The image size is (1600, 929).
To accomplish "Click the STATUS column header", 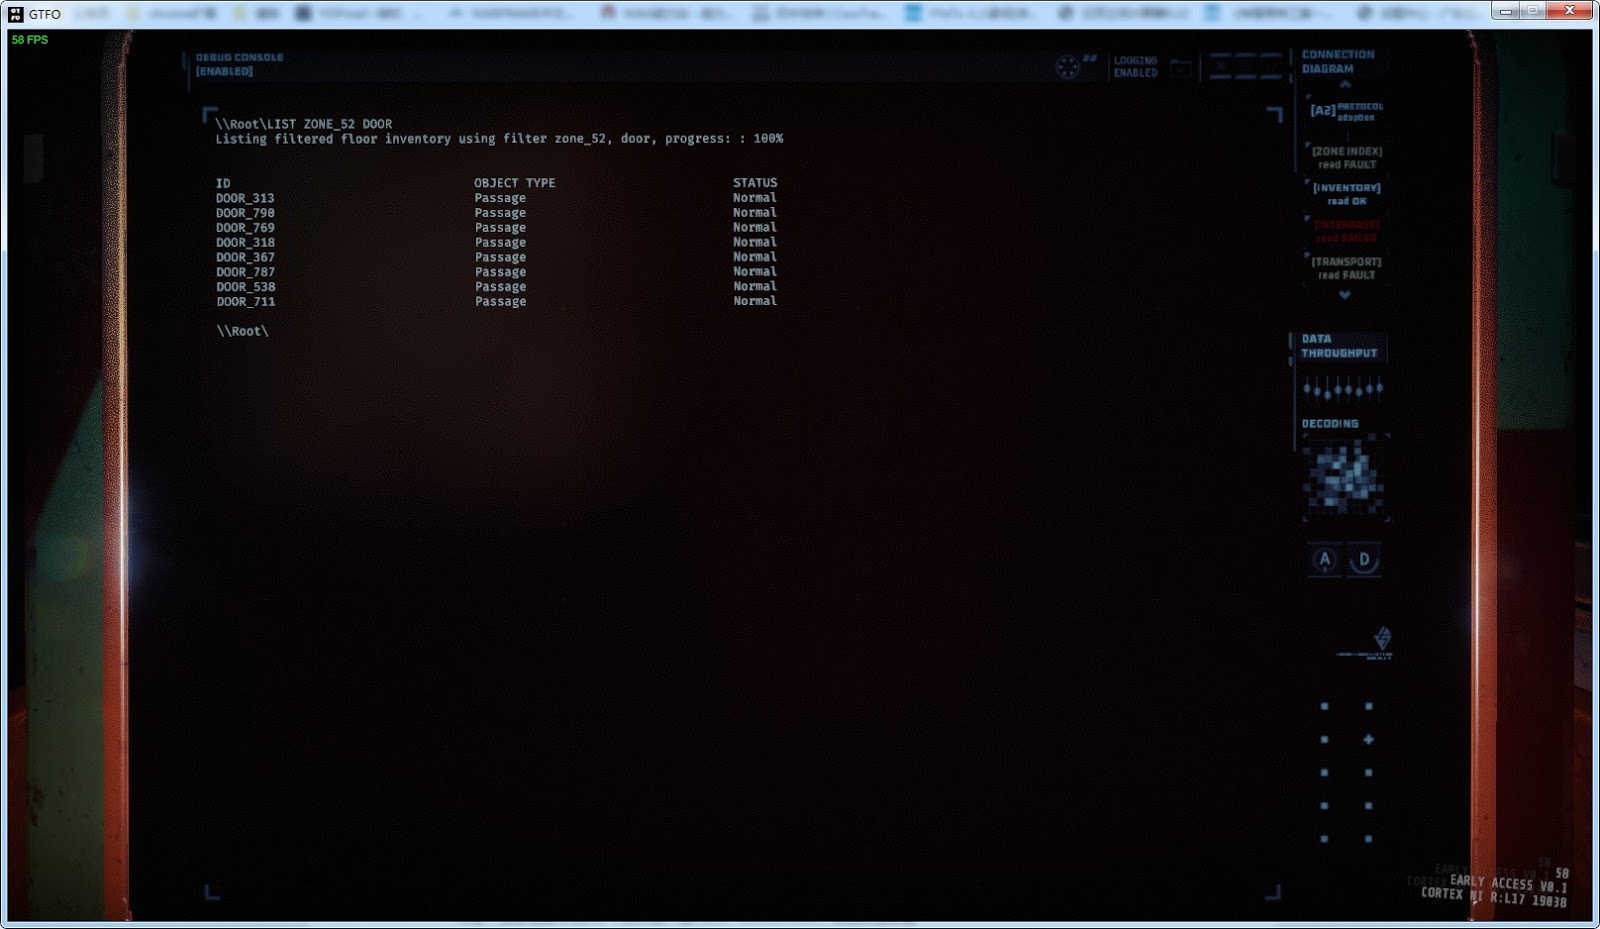I will click(x=755, y=183).
